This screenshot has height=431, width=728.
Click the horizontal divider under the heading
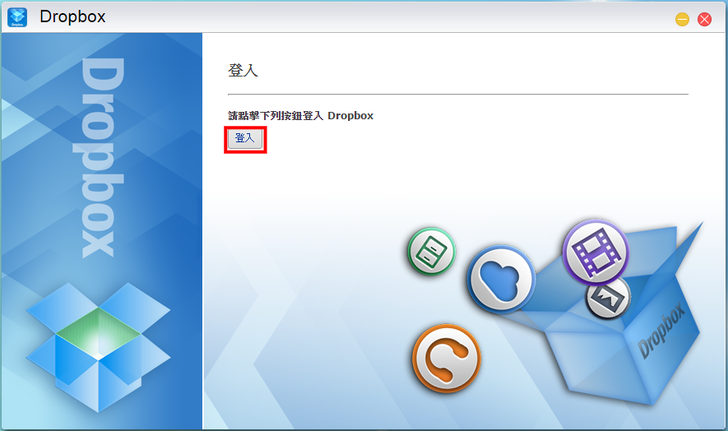(x=458, y=94)
